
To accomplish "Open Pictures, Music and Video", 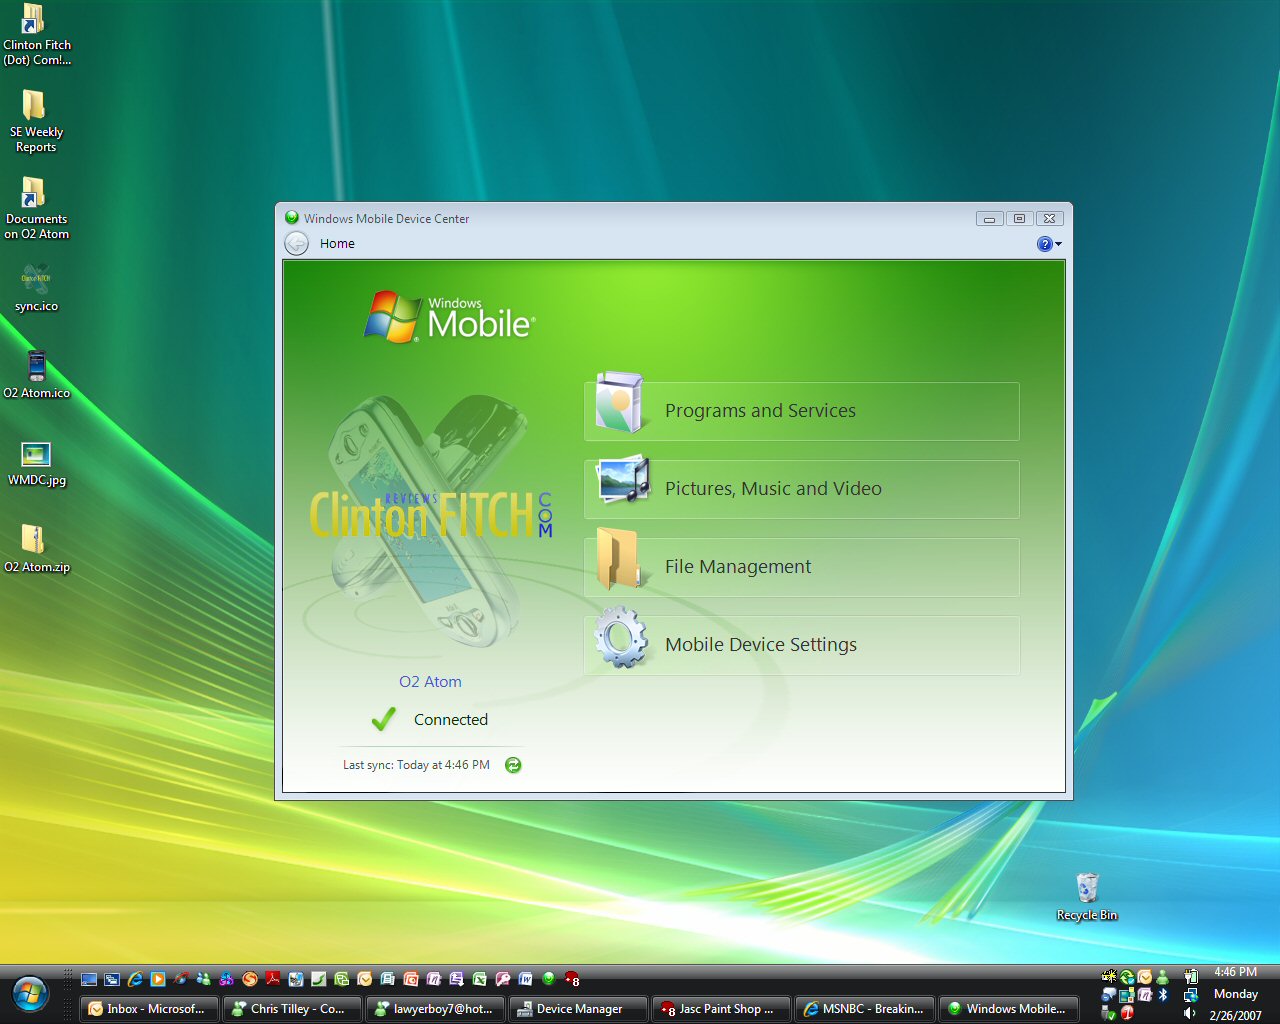I will point(802,489).
